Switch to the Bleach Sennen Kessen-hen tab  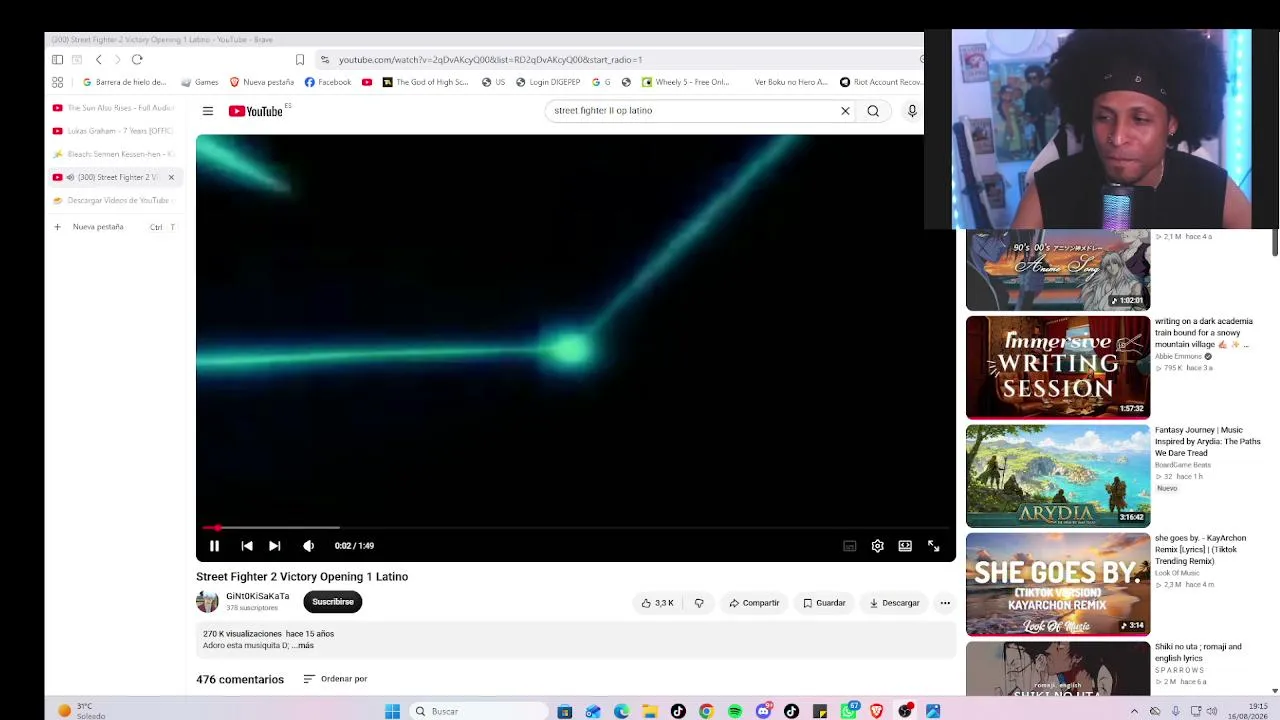point(114,154)
